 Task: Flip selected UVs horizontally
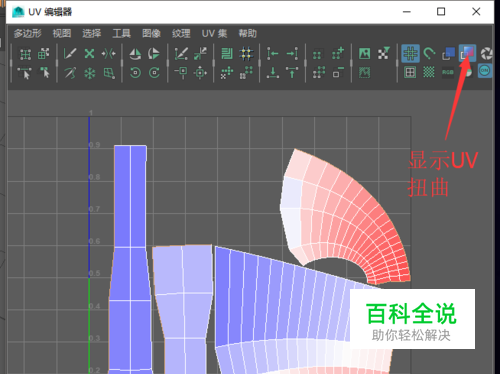tap(135, 54)
